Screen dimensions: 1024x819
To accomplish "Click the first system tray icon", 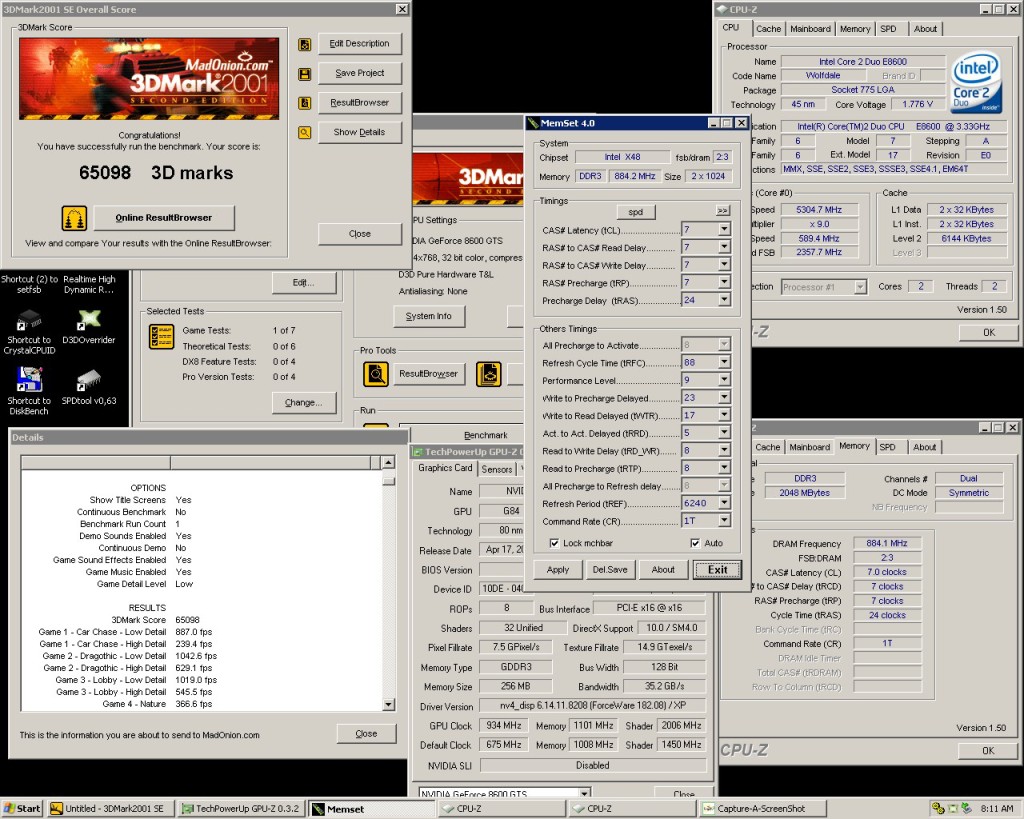I will 937,808.
